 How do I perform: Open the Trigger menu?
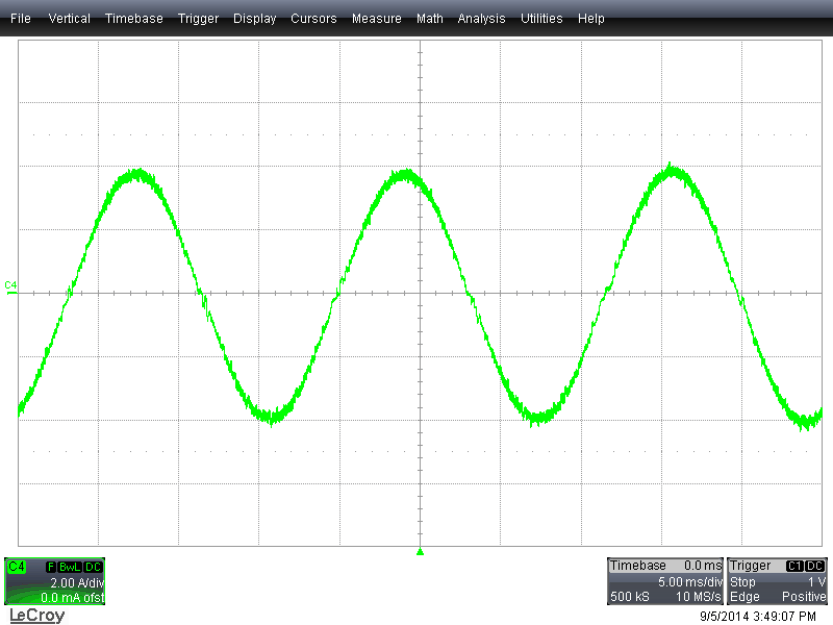198,19
